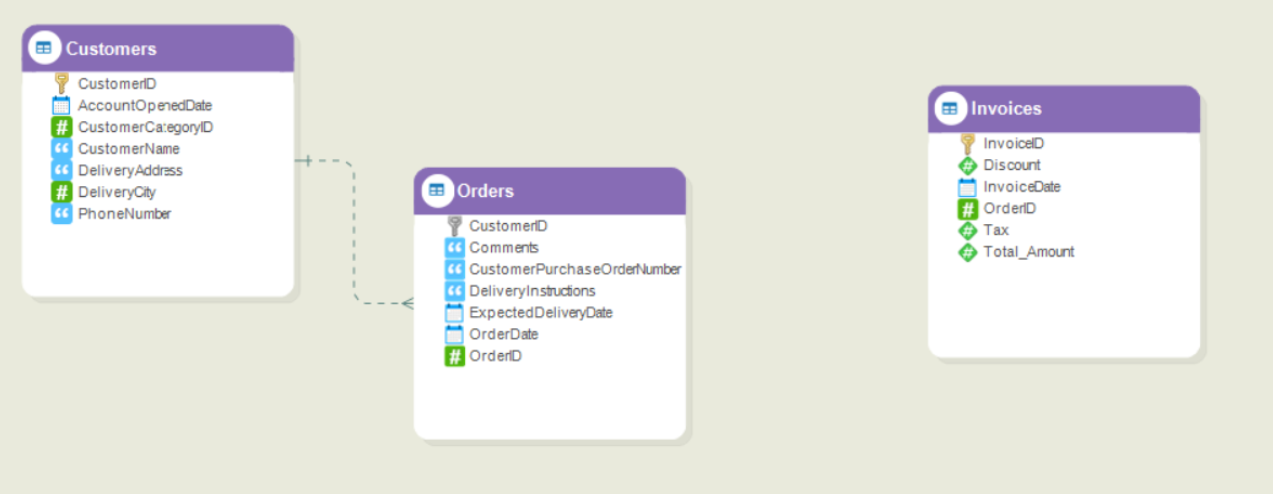The width and height of the screenshot is (1273, 494).
Task: Select the DeliveryCity field
Action: tap(117, 192)
